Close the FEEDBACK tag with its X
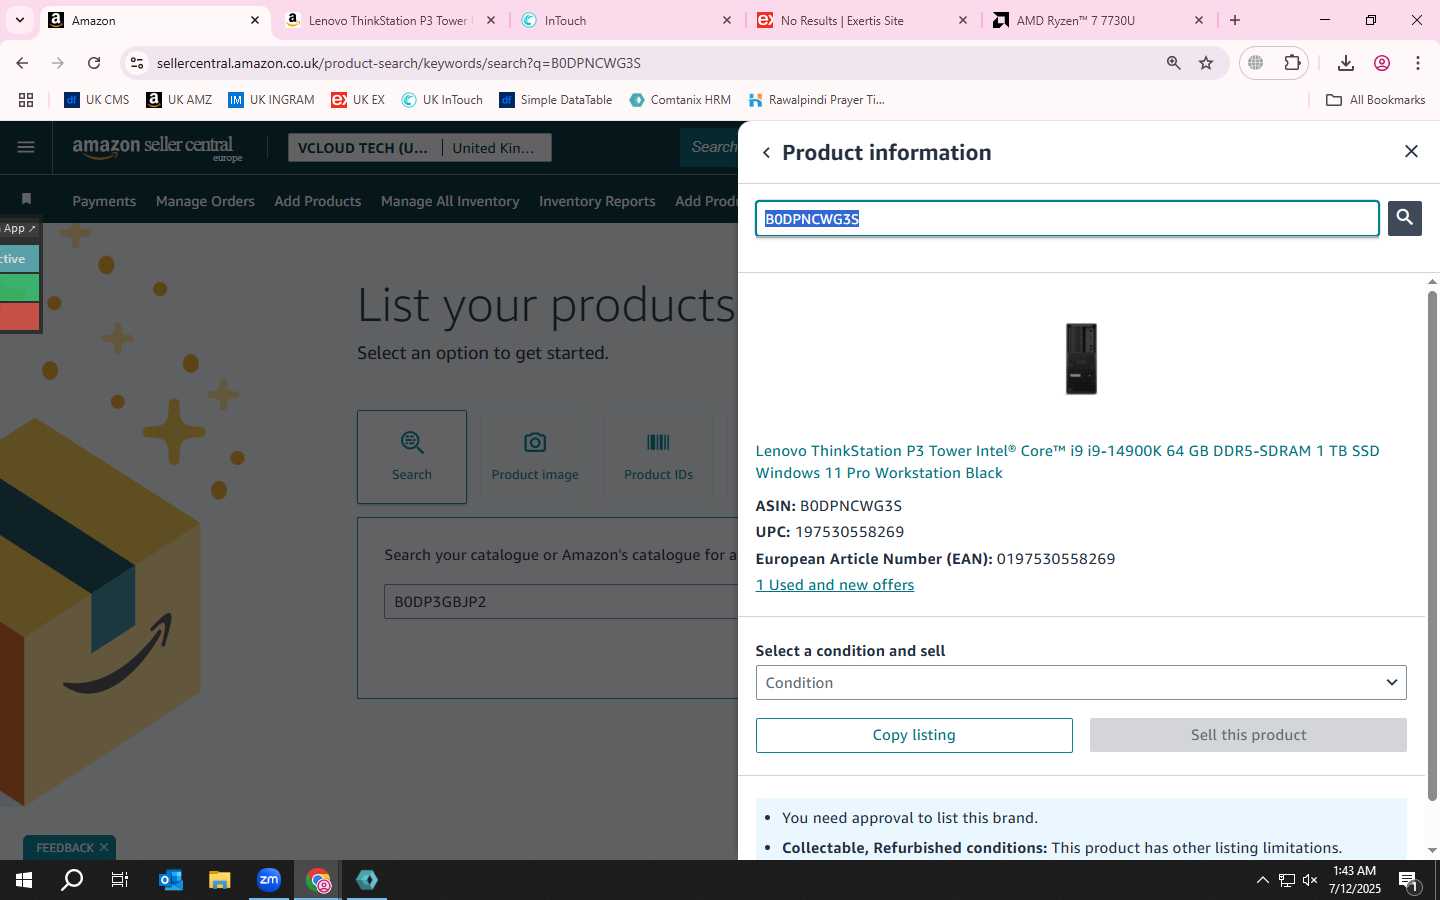The height and width of the screenshot is (900, 1440). click(x=103, y=848)
